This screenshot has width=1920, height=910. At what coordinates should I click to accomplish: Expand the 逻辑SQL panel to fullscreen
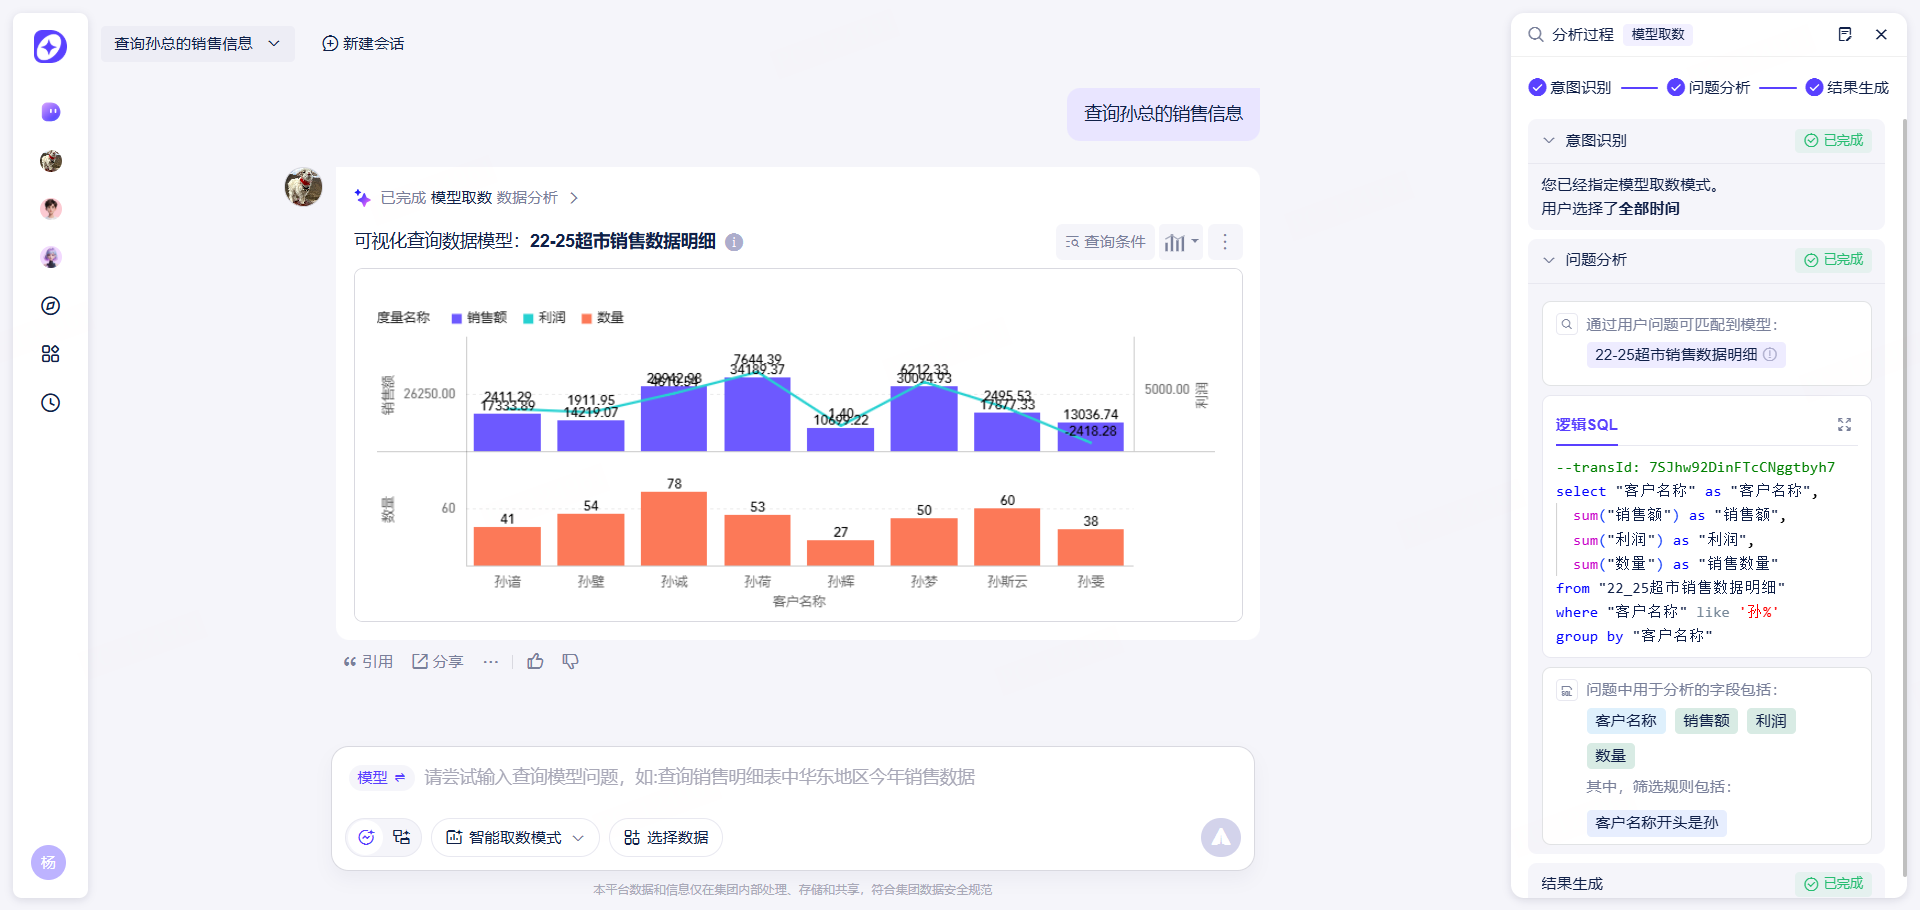[1844, 425]
